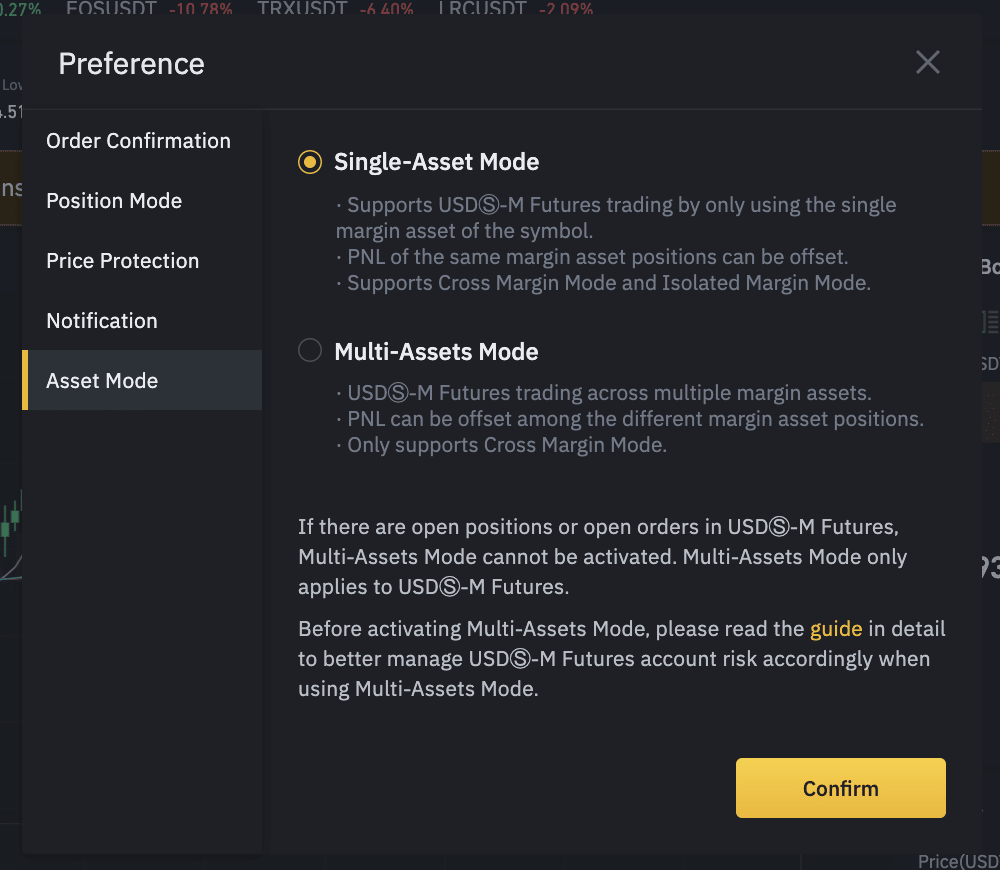This screenshot has height=870, width=1000.
Task: Click the Multi-Assets Mode heading label
Action: [x=436, y=351]
